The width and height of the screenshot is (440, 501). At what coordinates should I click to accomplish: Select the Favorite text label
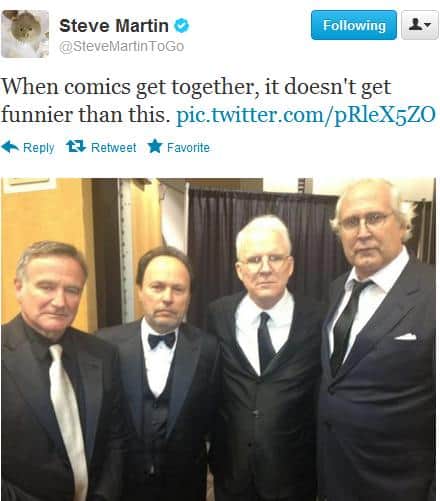(188, 147)
